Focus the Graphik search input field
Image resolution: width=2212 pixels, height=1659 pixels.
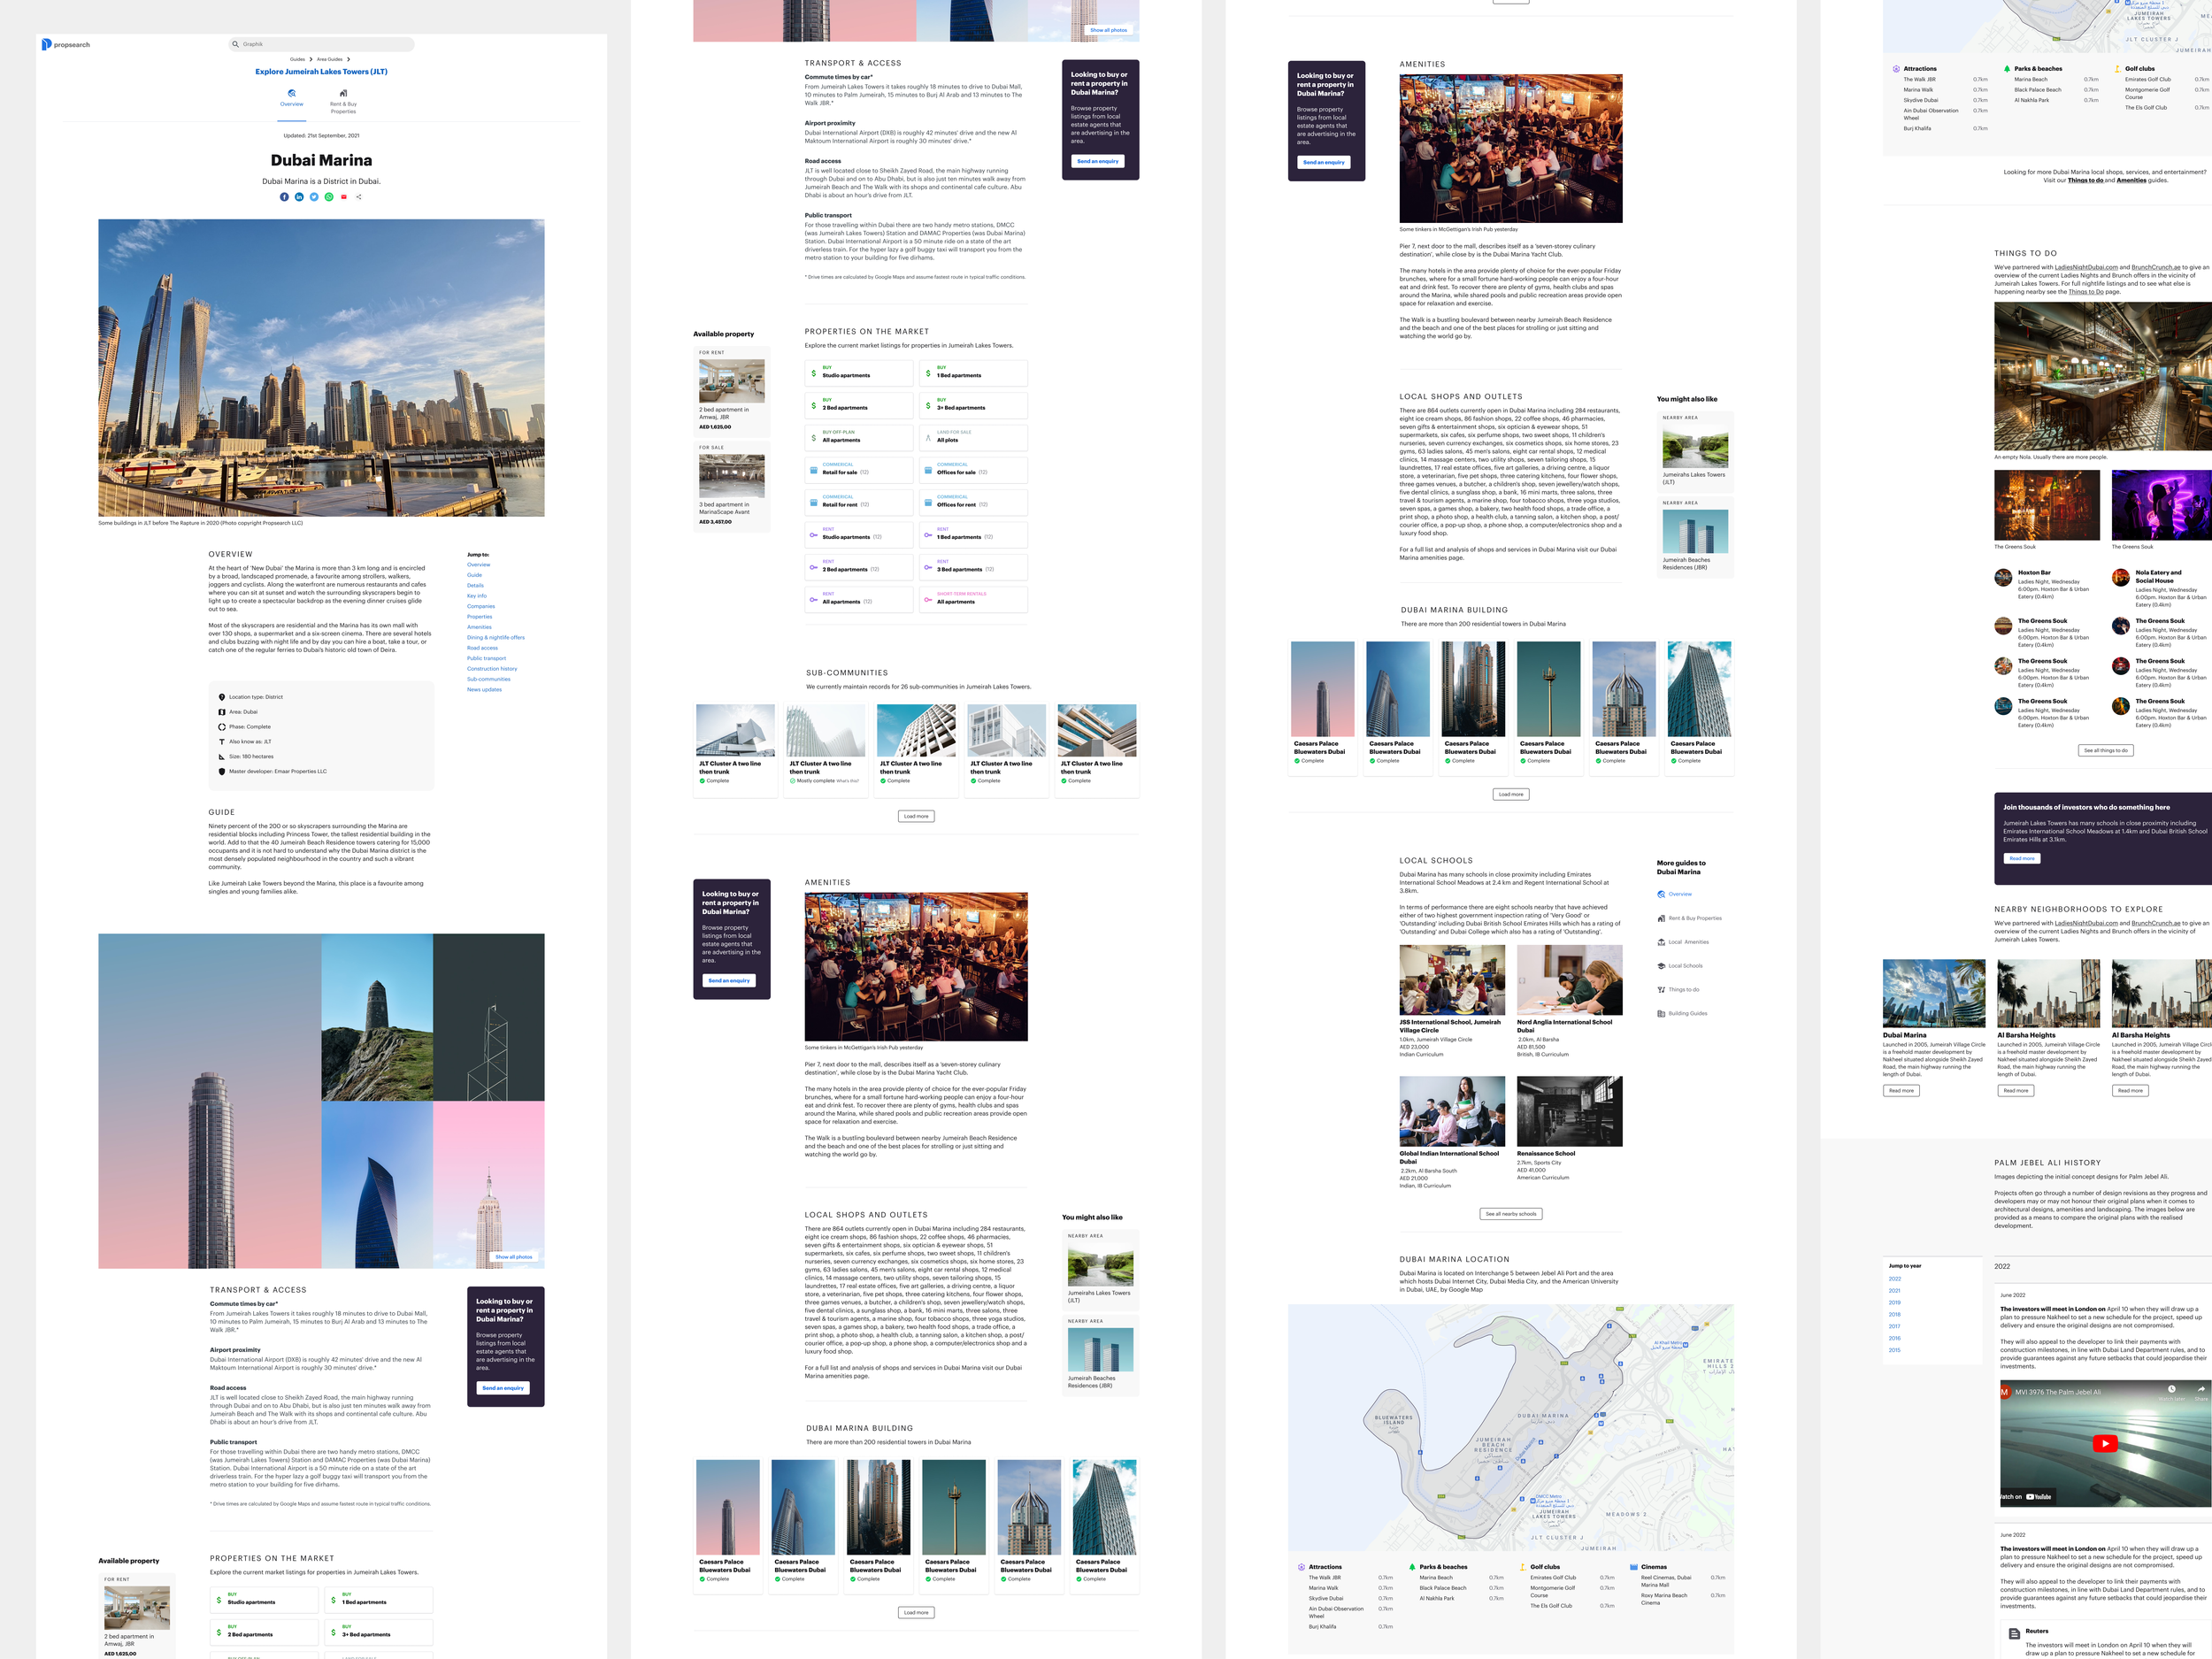pyautogui.click(x=320, y=44)
